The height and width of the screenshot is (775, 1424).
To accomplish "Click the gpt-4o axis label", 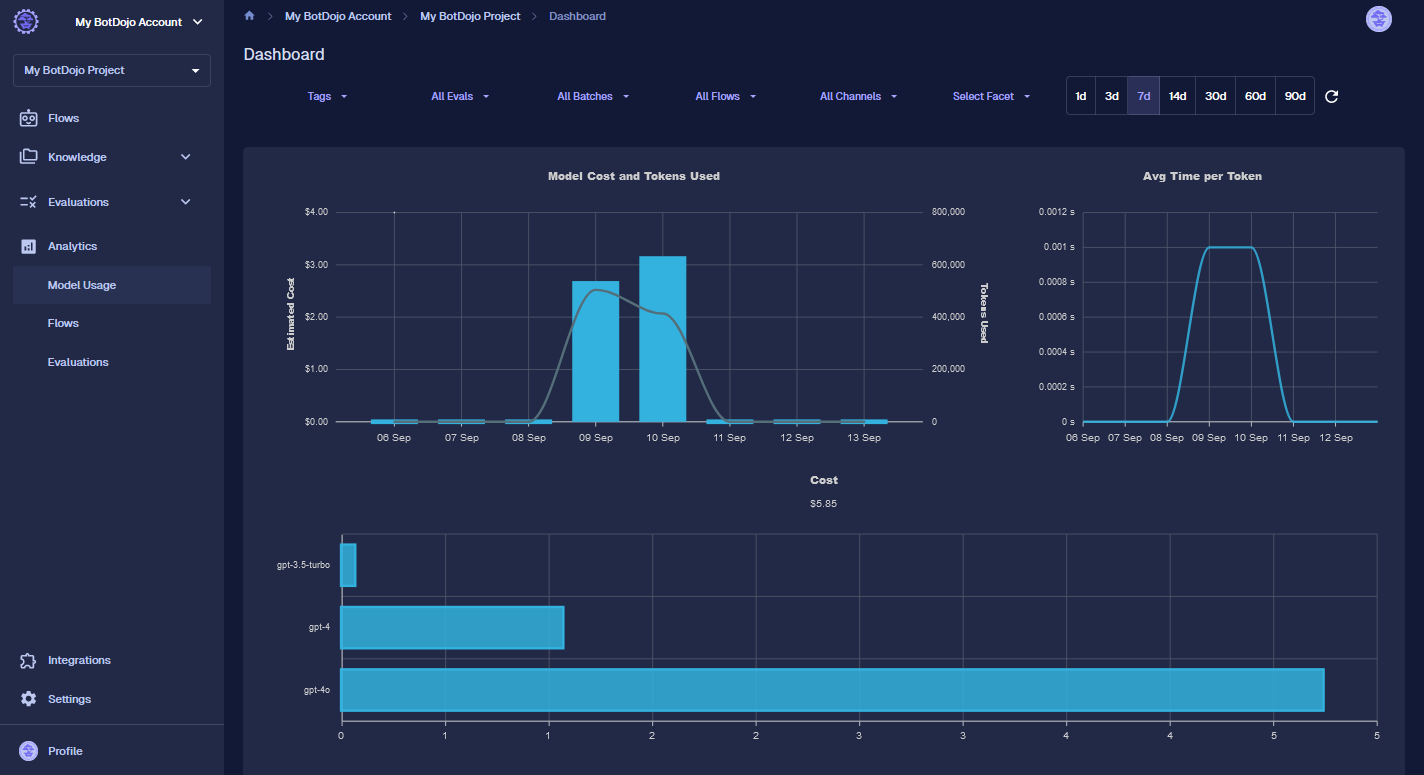I will click(317, 690).
